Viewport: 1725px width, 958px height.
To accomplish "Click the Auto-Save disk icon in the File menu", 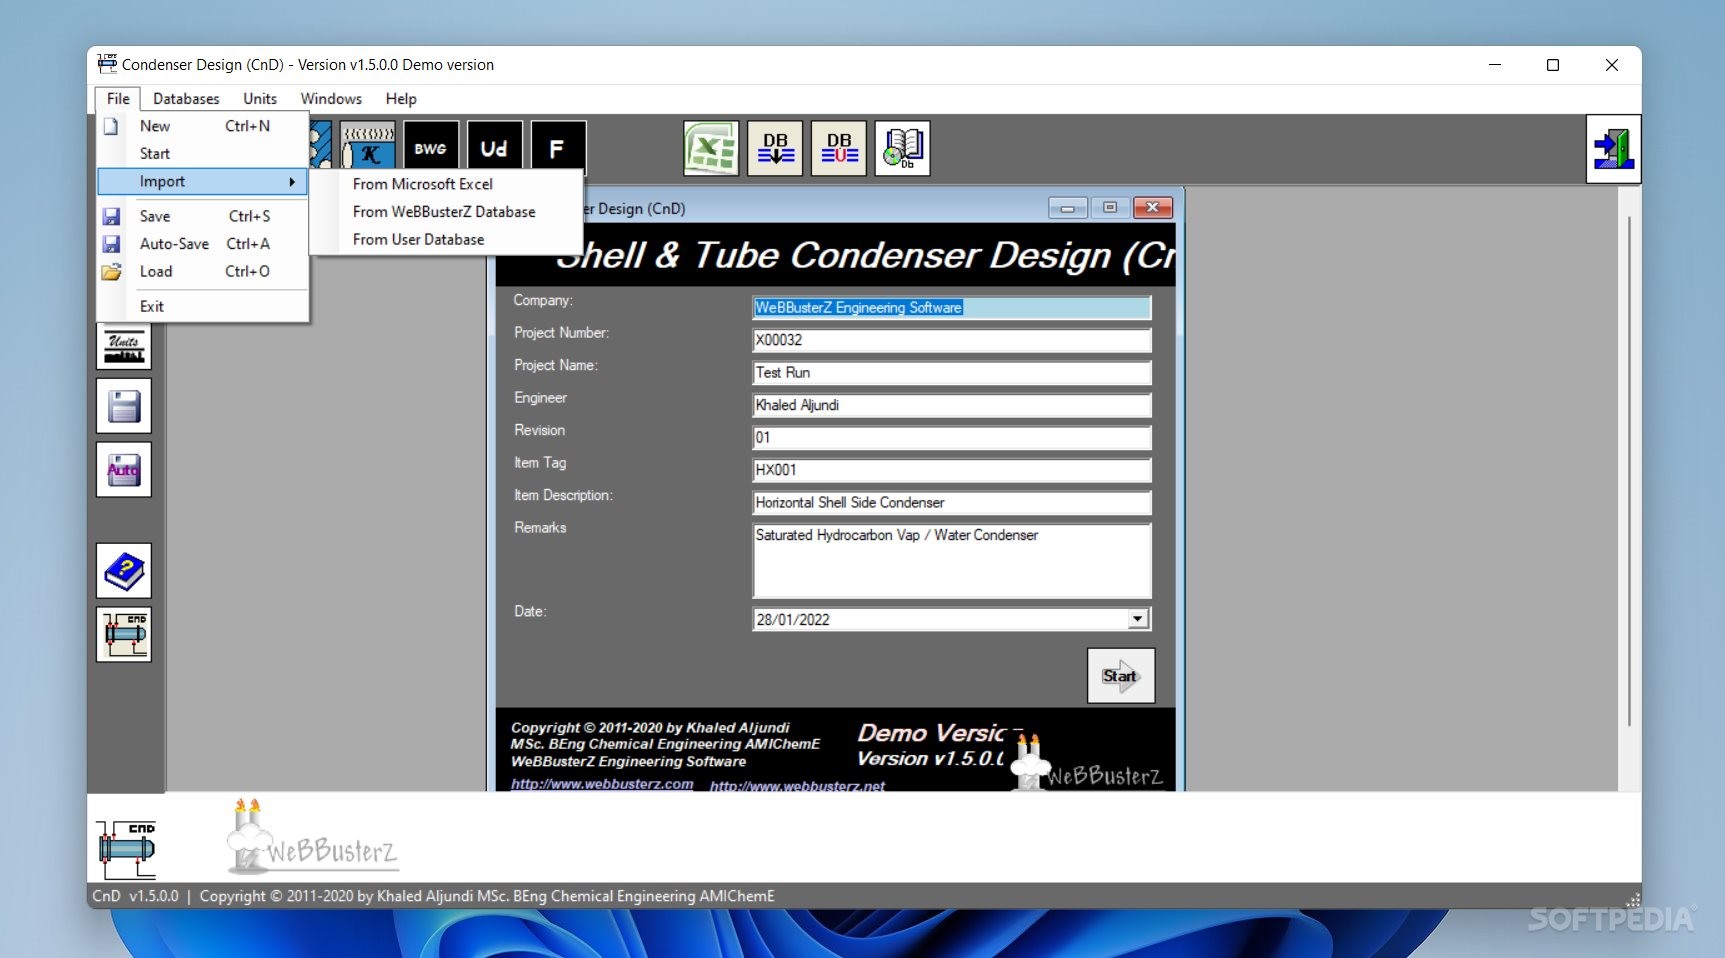I will [111, 244].
